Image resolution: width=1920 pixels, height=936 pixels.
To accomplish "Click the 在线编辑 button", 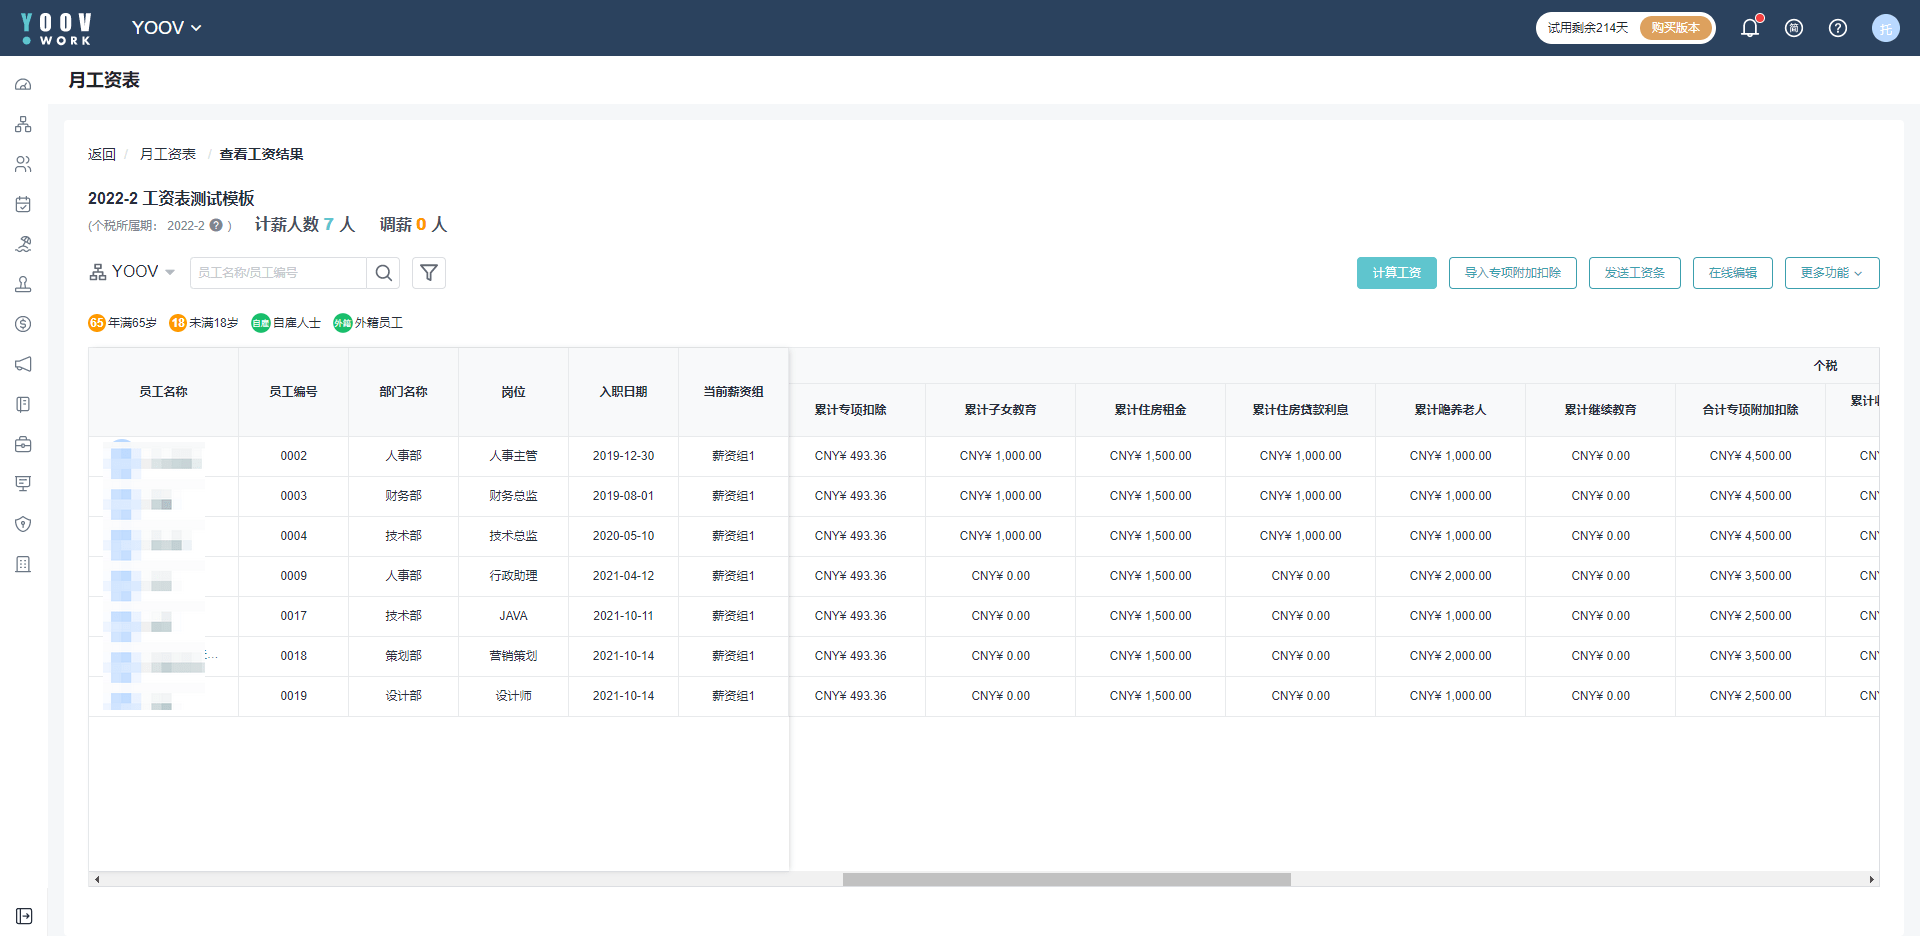I will [x=1733, y=273].
